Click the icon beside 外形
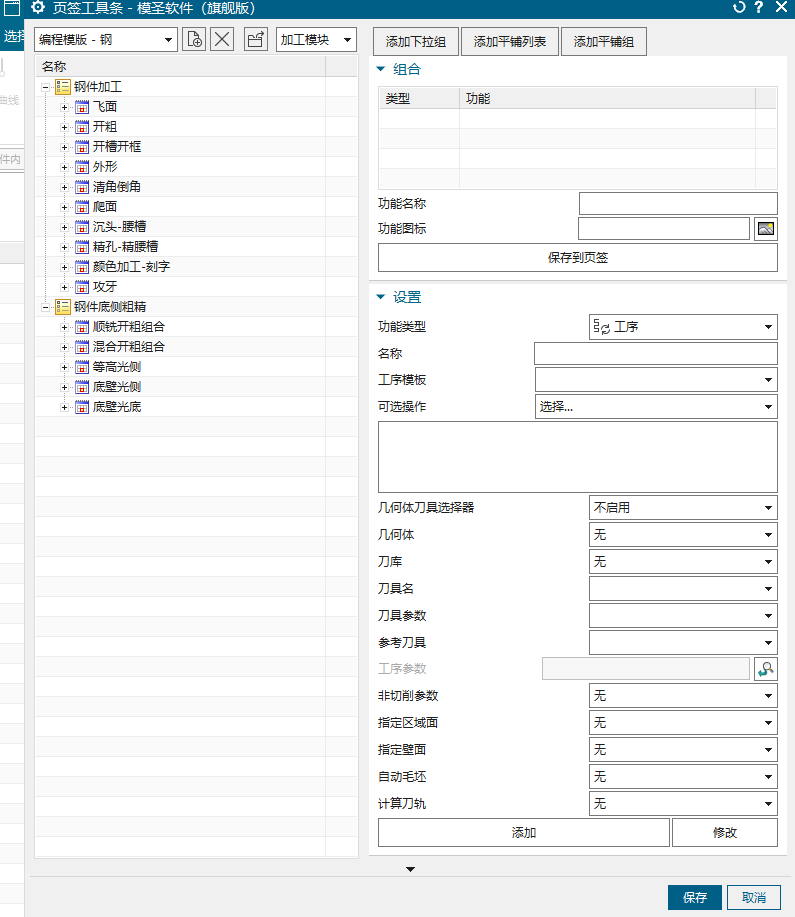 click(82, 167)
